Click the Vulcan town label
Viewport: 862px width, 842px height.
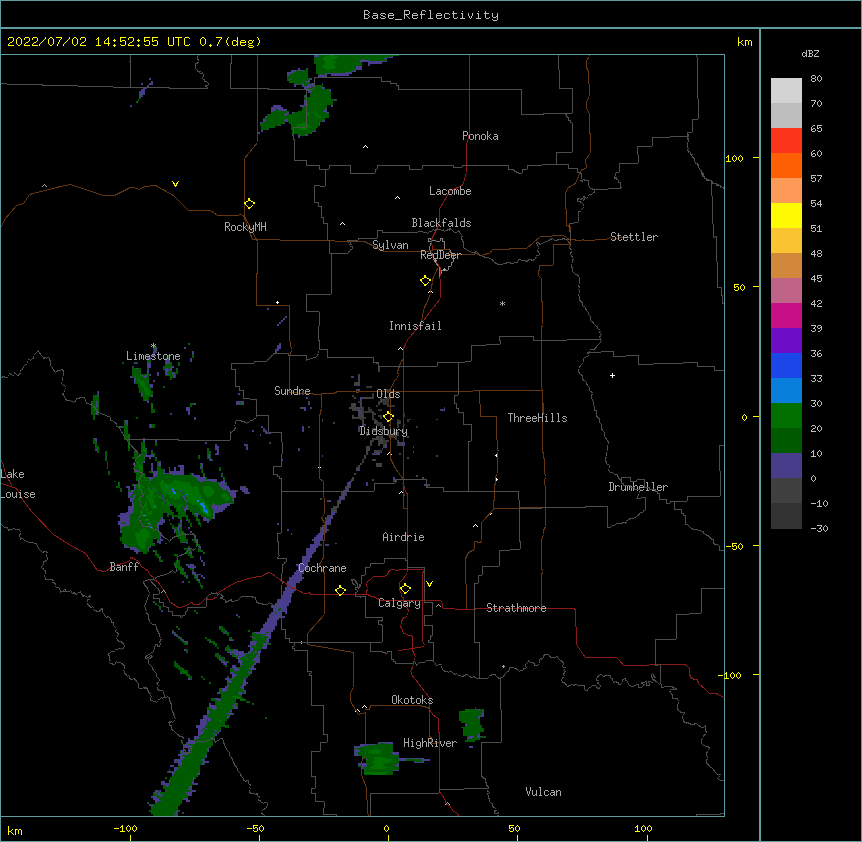[x=543, y=792]
